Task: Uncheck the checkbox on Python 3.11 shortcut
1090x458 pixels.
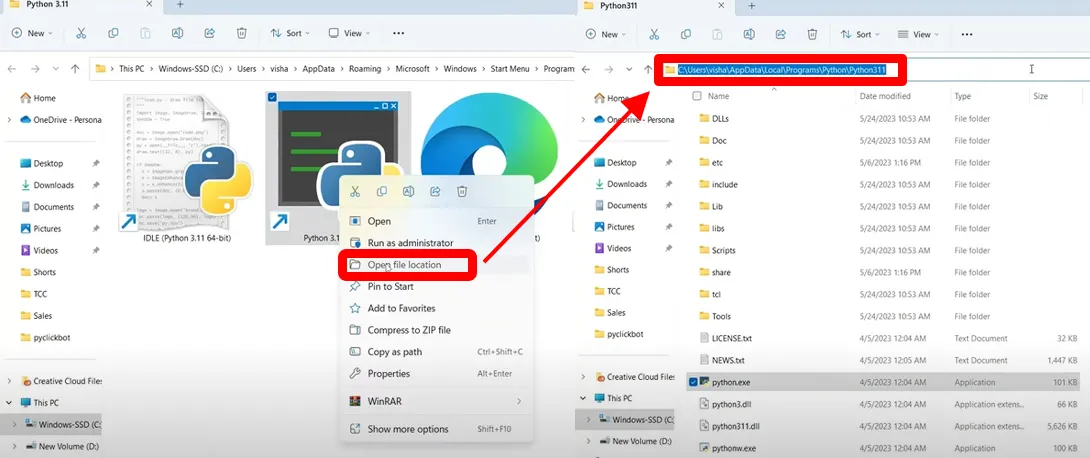Action: (273, 98)
